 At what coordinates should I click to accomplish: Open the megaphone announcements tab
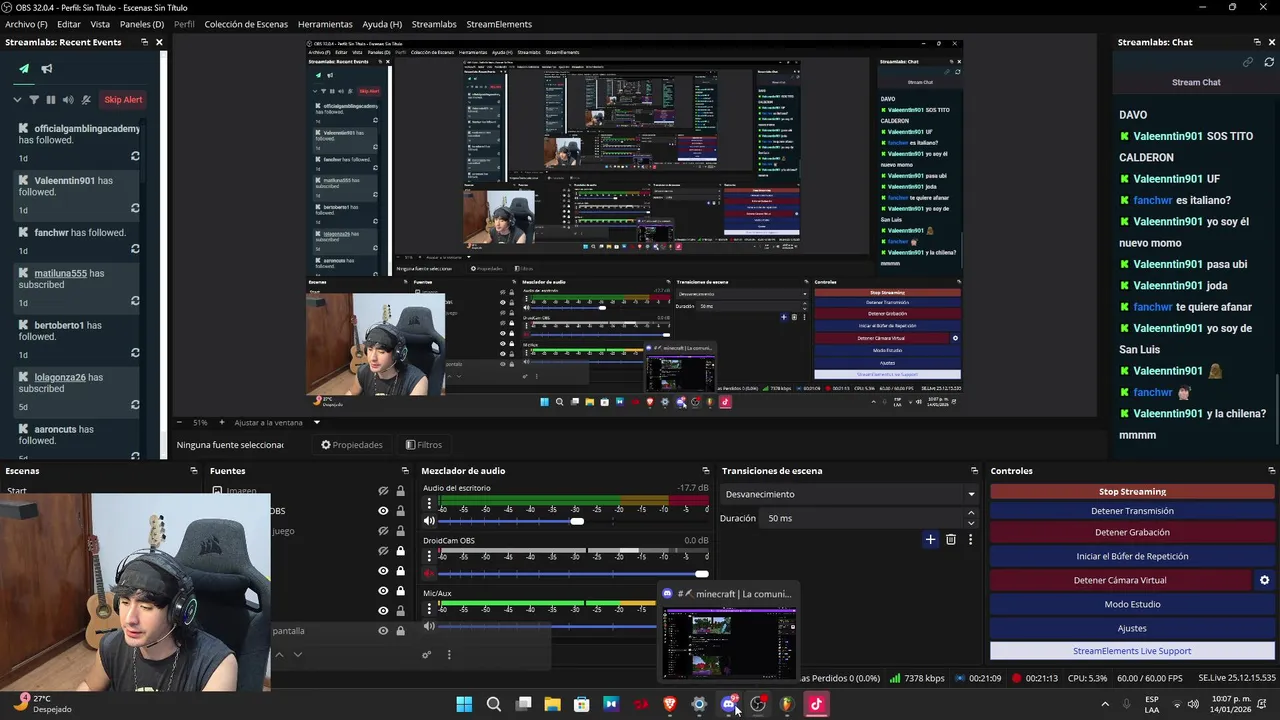pos(47,69)
